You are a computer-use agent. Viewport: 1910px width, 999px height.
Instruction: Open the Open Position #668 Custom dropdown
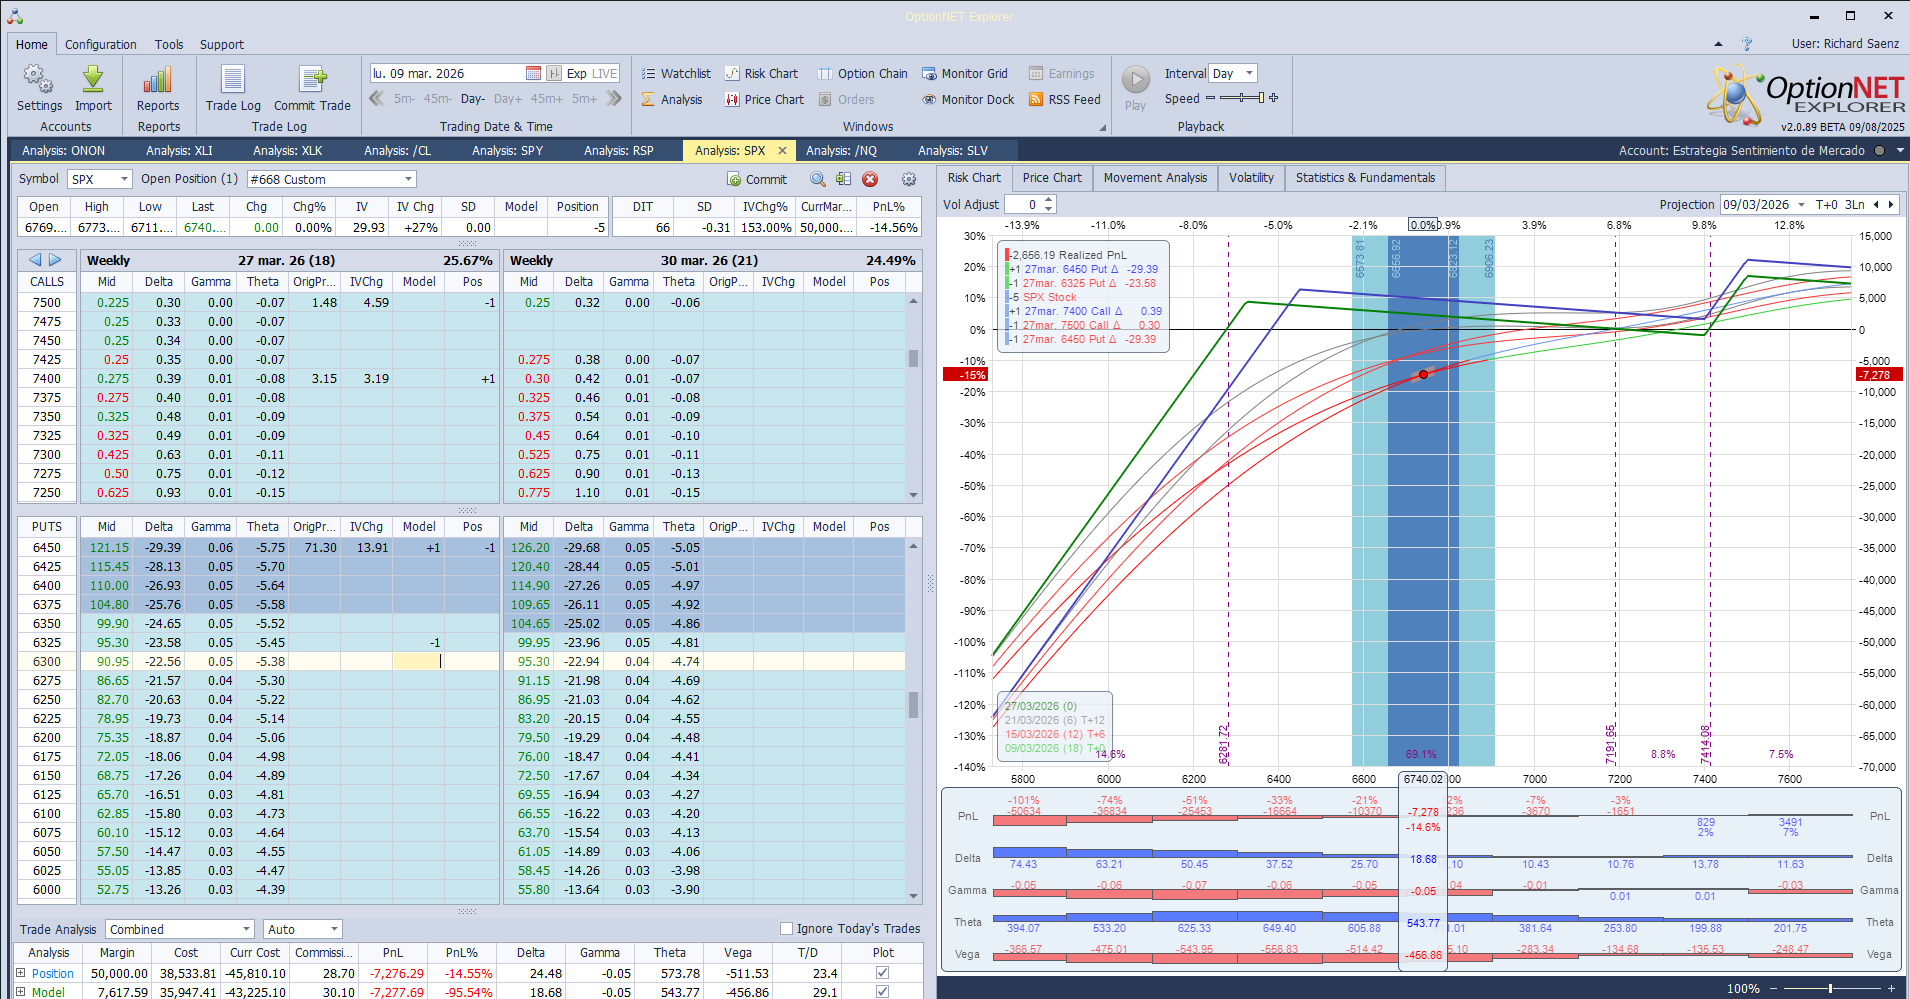(408, 179)
